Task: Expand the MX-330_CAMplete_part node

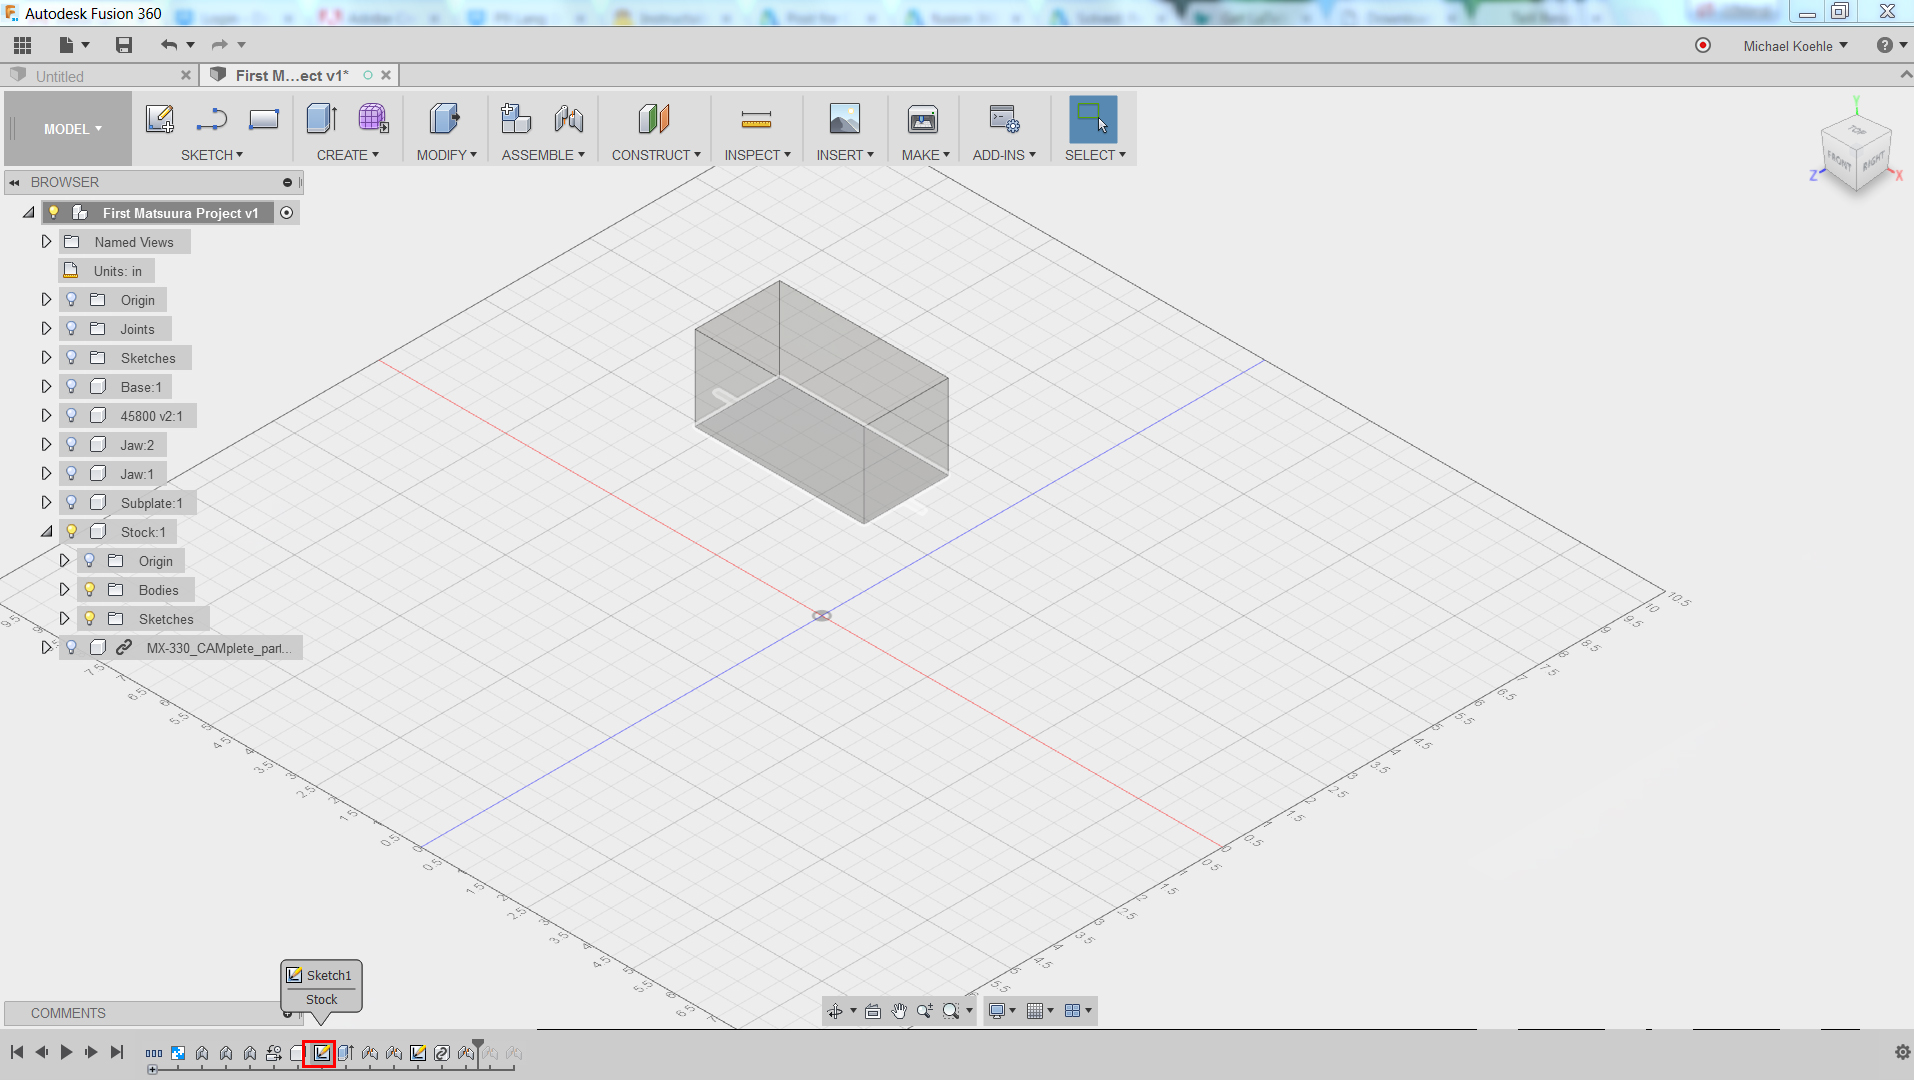Action: coord(46,647)
